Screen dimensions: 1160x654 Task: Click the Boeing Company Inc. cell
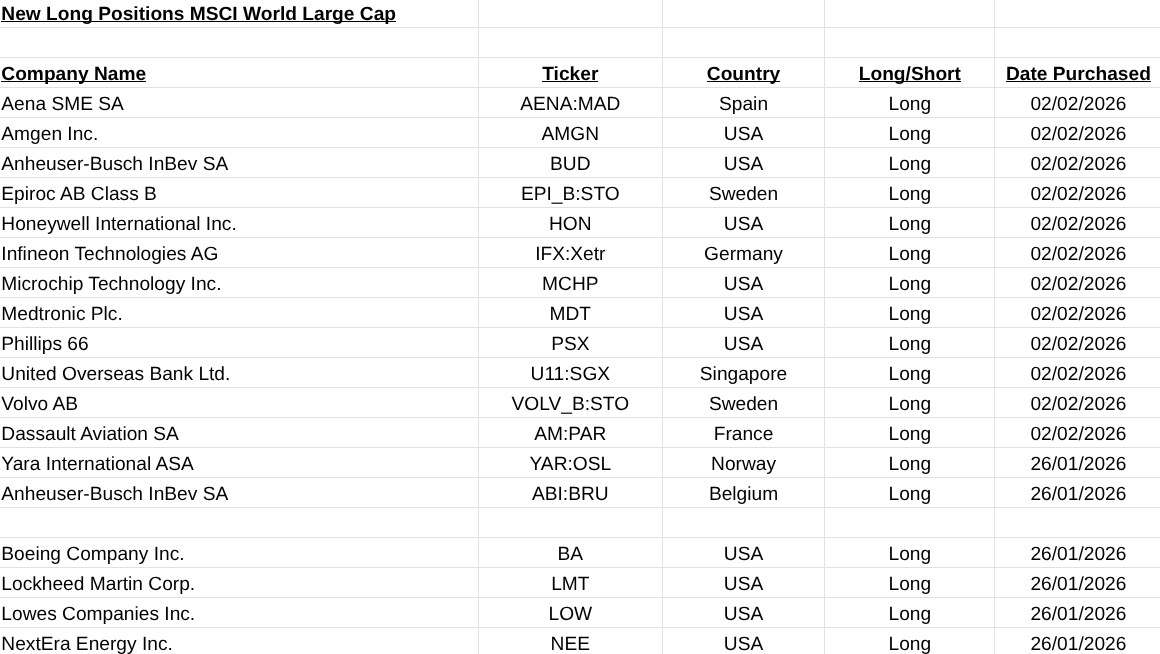pyautogui.click(x=93, y=554)
